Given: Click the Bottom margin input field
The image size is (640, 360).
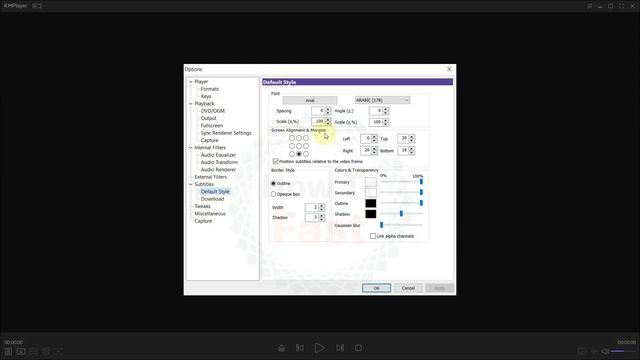Looking at the screenshot, I should point(403,151).
